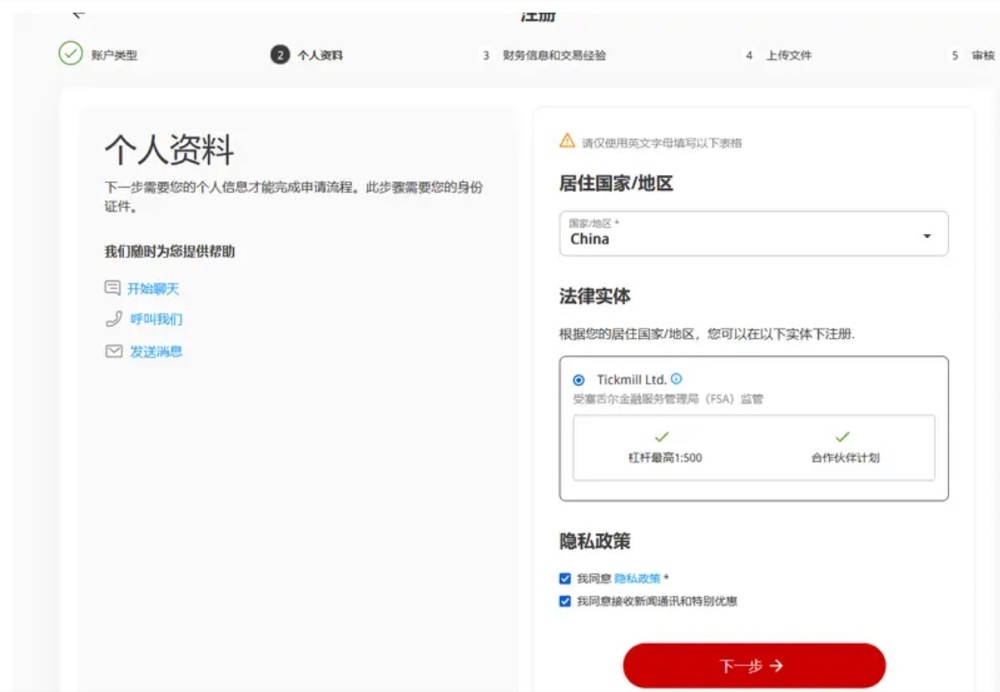Viewport: 1000px width, 692px height.
Task: Click the step 3 number
Action: pos(486,55)
